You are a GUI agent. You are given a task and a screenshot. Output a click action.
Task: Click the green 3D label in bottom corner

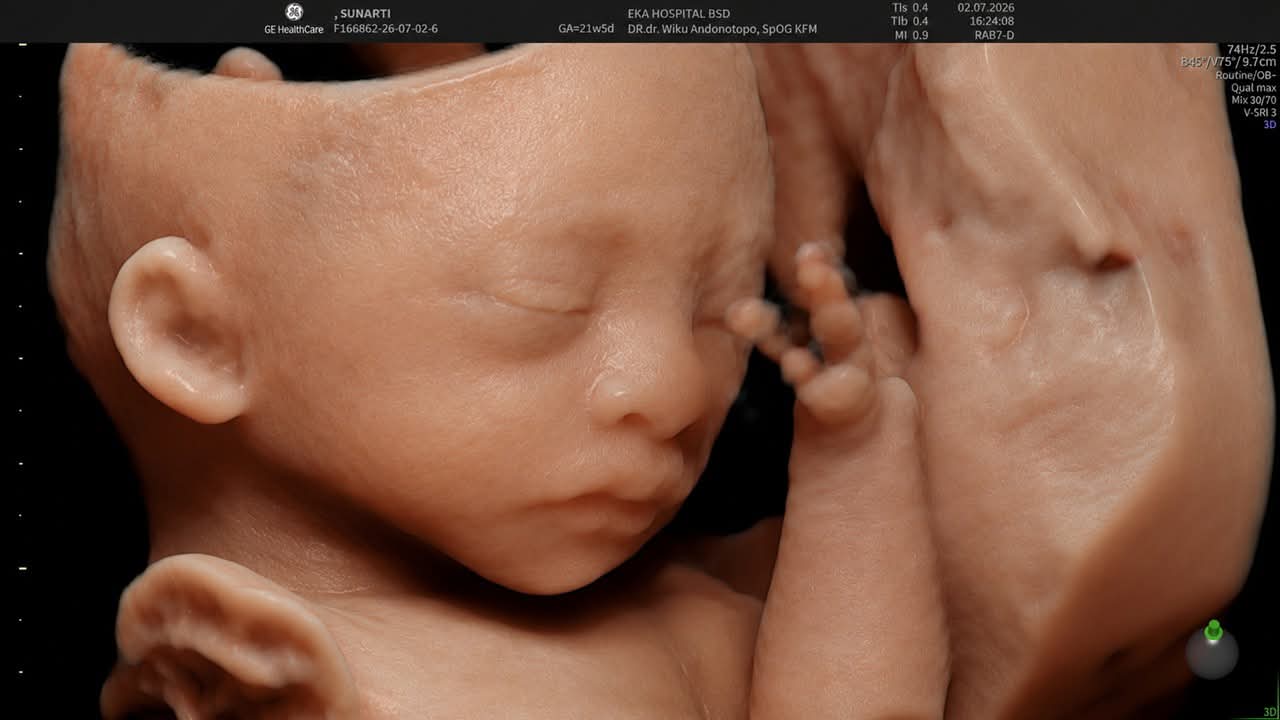[1270, 712]
